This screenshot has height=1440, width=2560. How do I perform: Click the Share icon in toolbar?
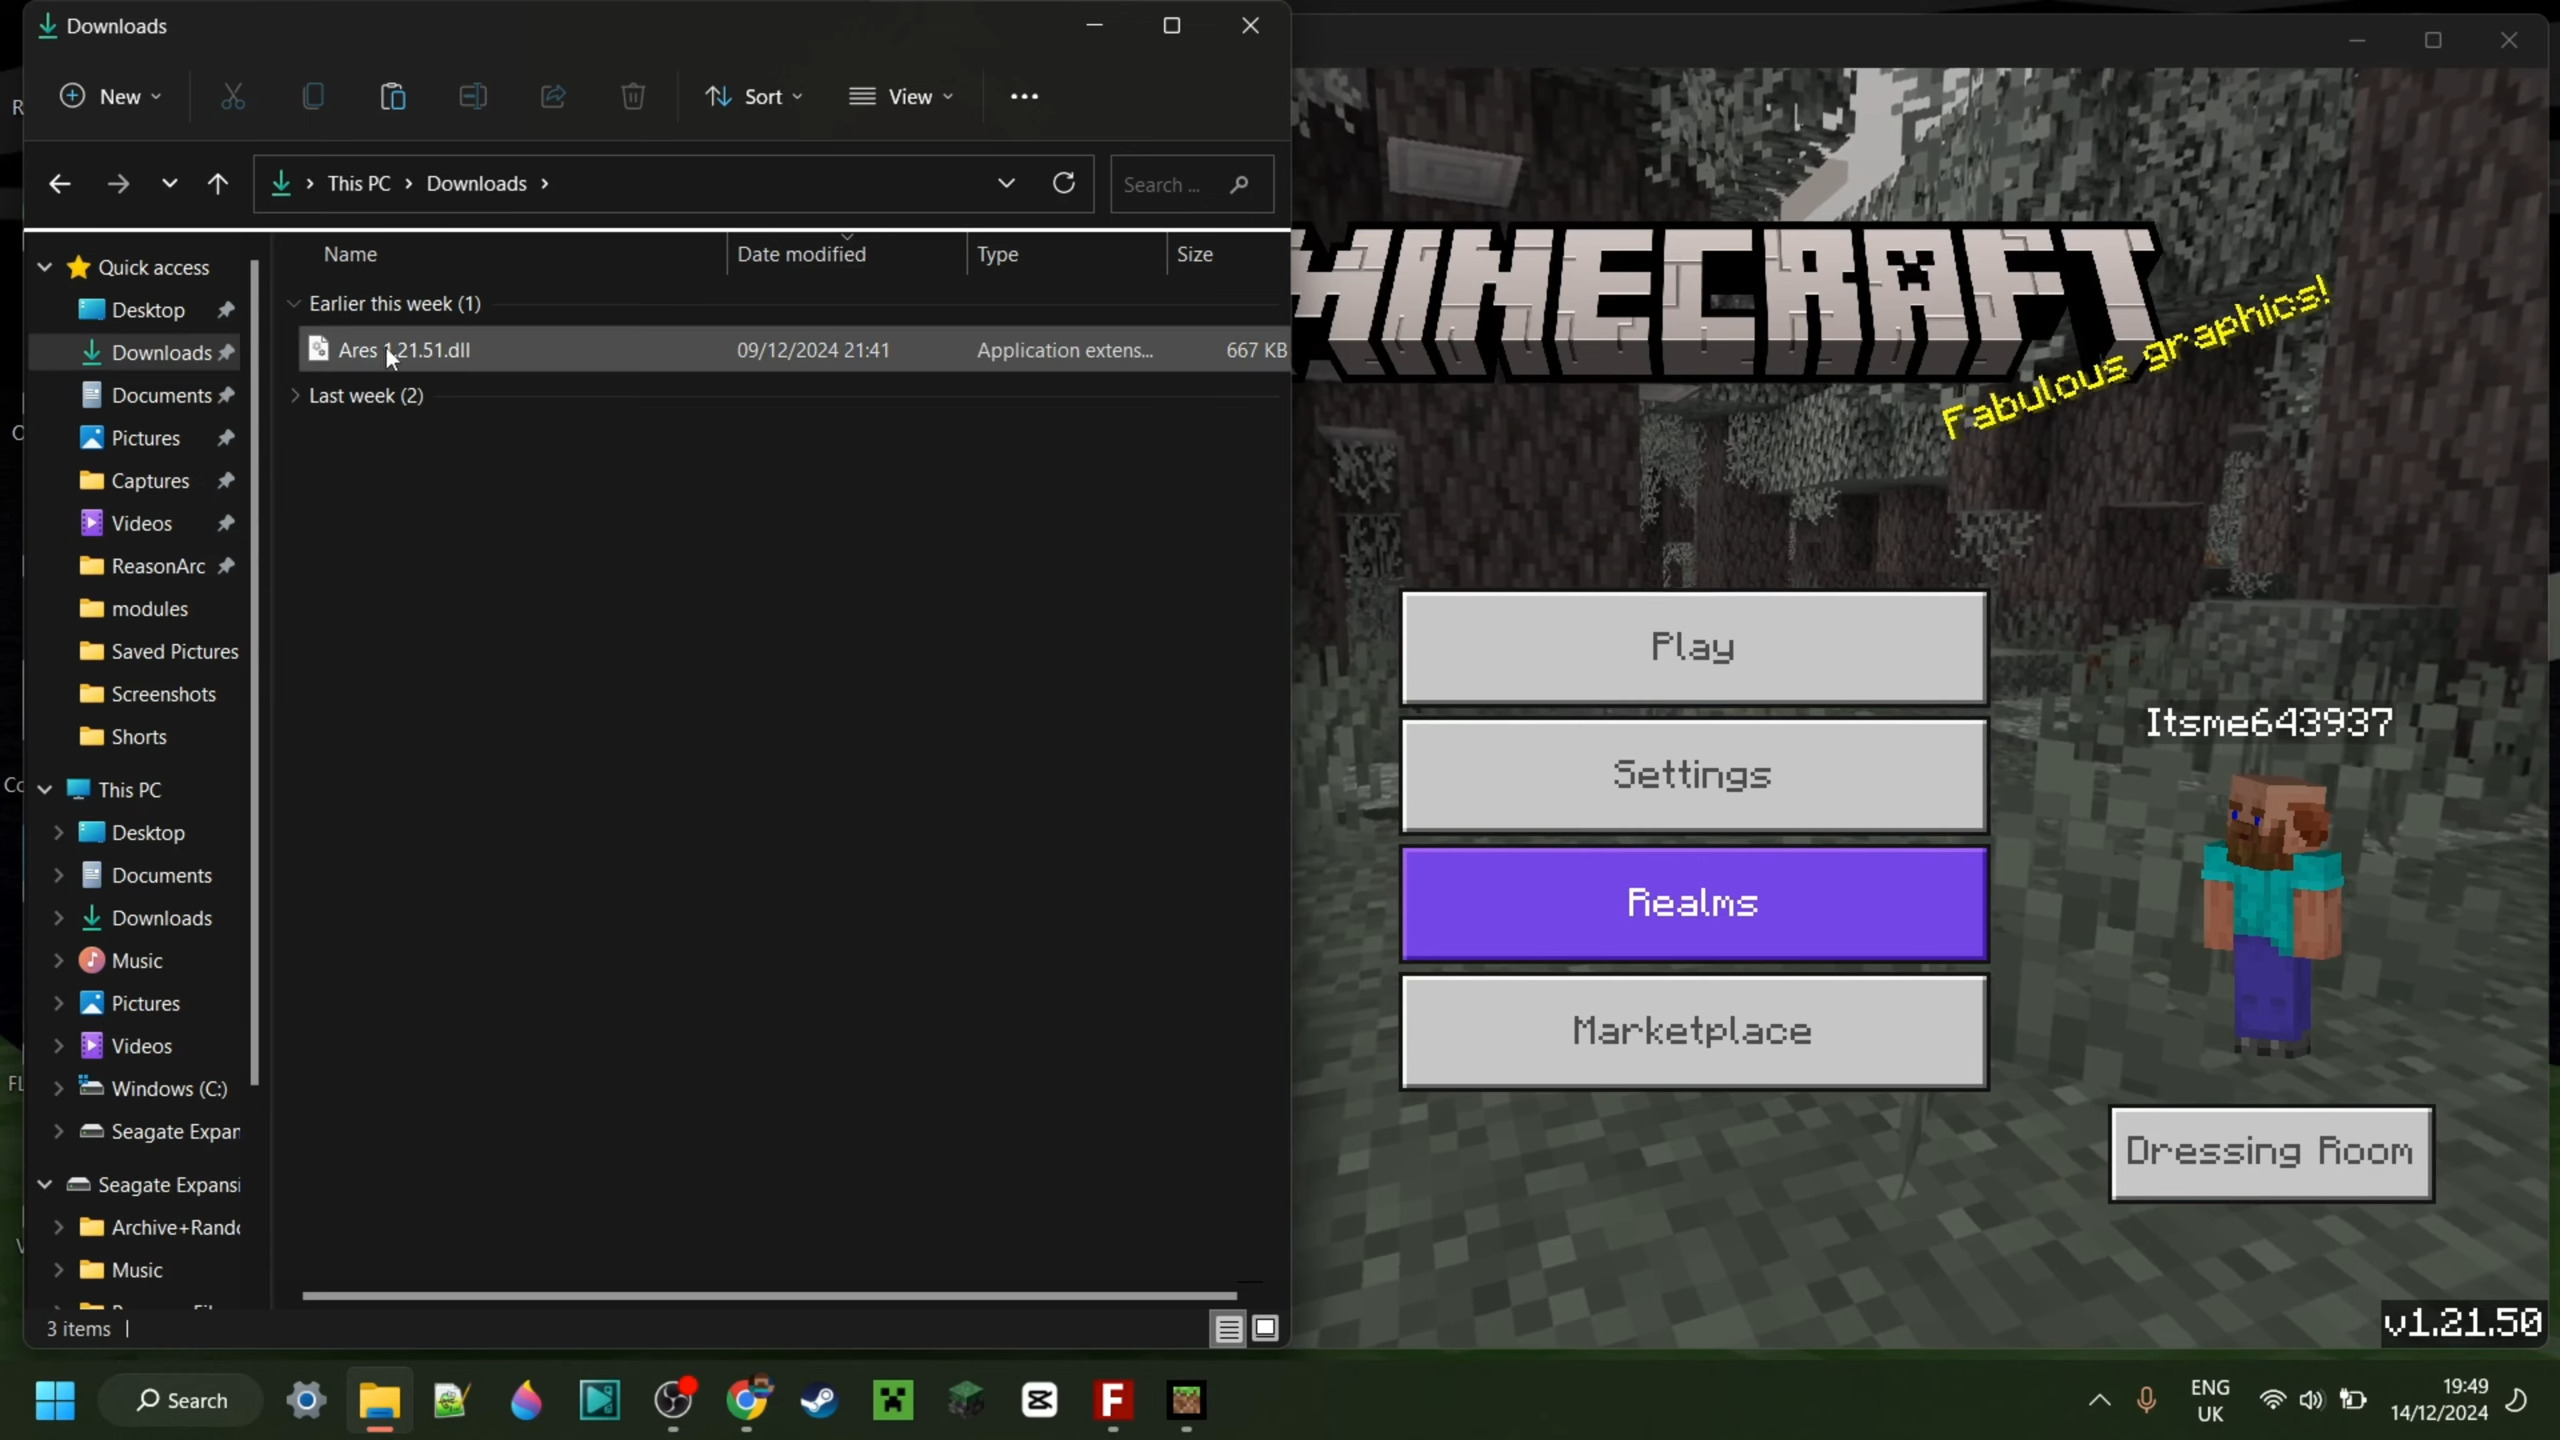pos(553,96)
